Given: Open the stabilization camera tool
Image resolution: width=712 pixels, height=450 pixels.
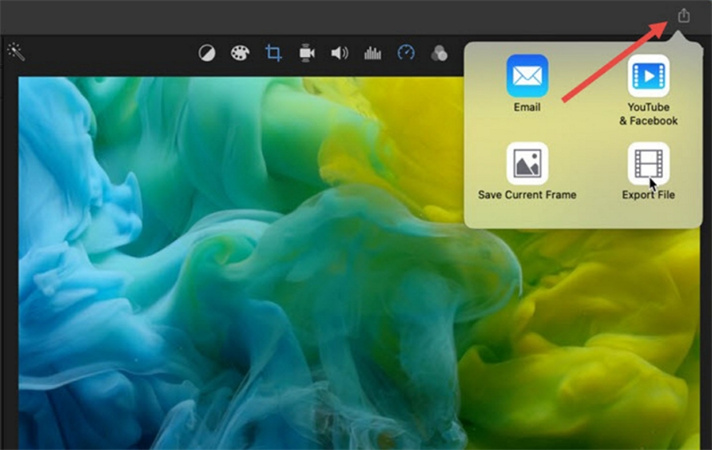Looking at the screenshot, I should (x=307, y=53).
